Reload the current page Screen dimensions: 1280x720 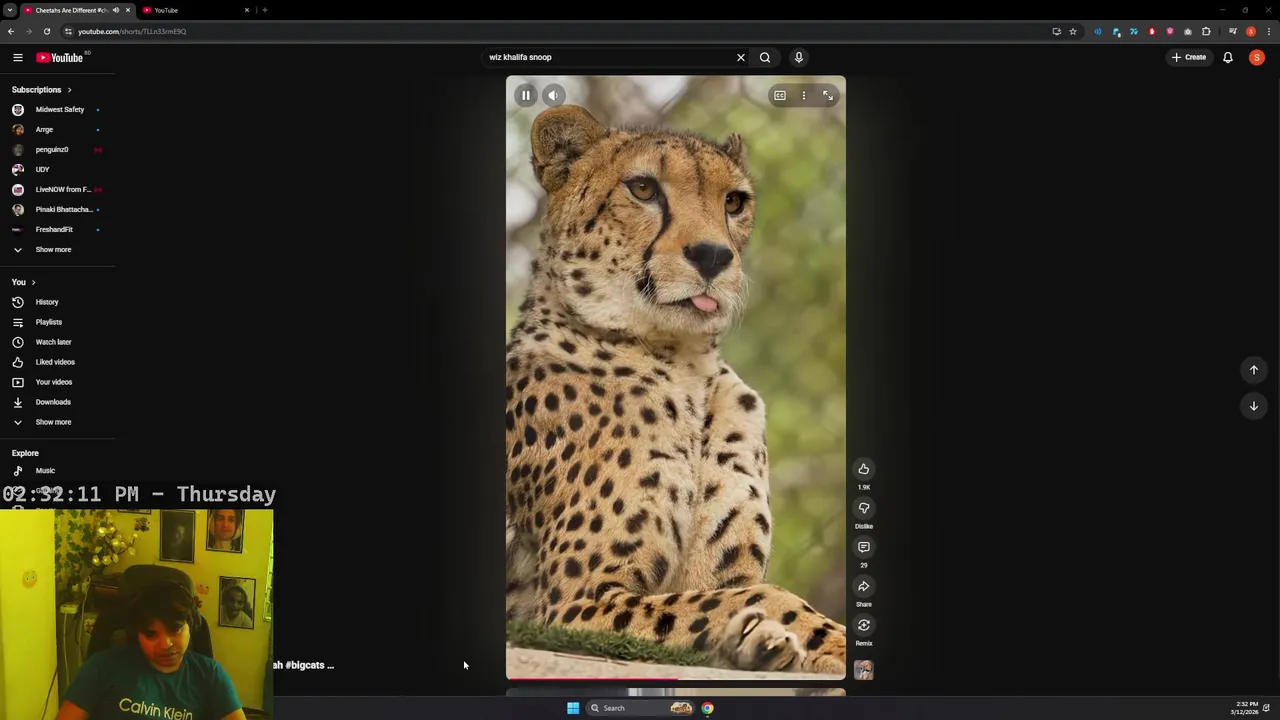tap(46, 31)
